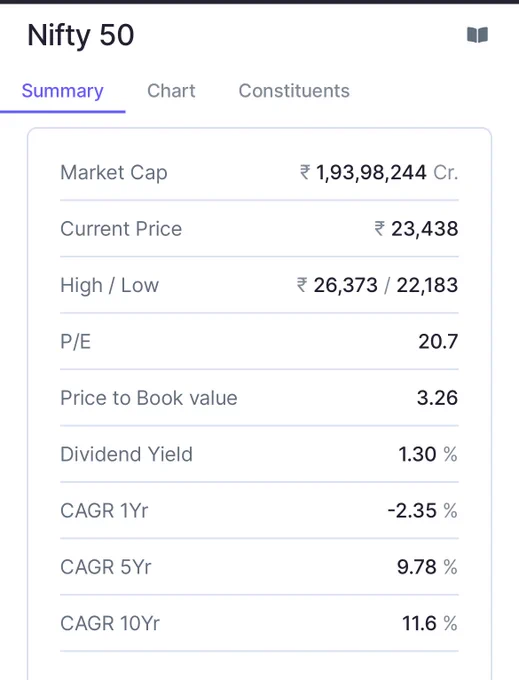The image size is (519, 680).
Task: Select the Price to Book value label
Action: [x=149, y=398]
